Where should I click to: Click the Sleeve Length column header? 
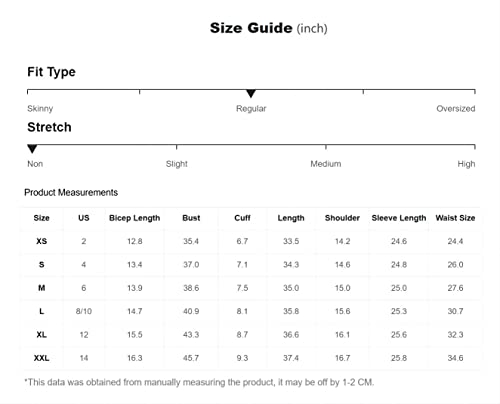(x=399, y=218)
